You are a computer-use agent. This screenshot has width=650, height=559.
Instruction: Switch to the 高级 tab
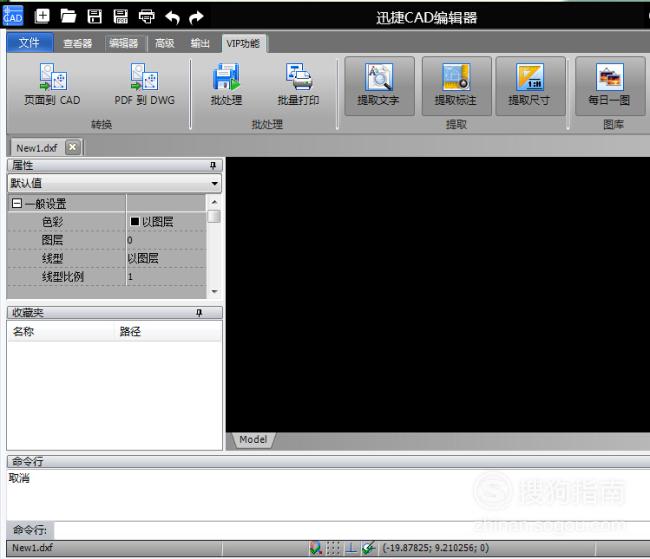[x=165, y=43]
